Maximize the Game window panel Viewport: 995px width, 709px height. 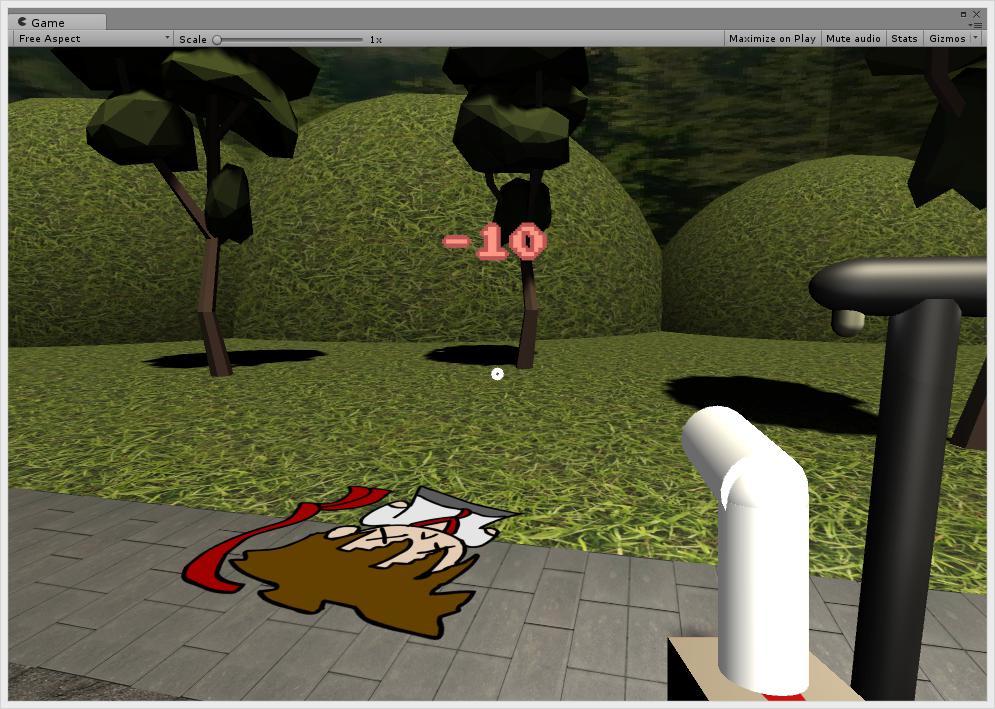(x=964, y=14)
